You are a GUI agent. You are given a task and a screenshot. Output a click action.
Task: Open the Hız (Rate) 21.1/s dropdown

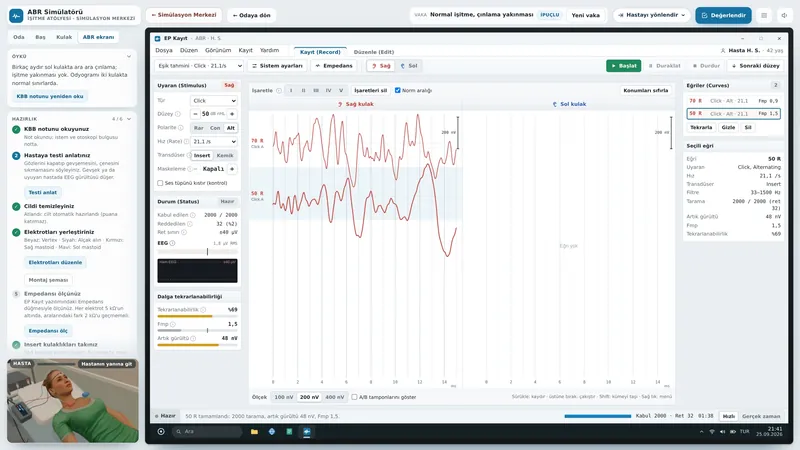click(214, 141)
